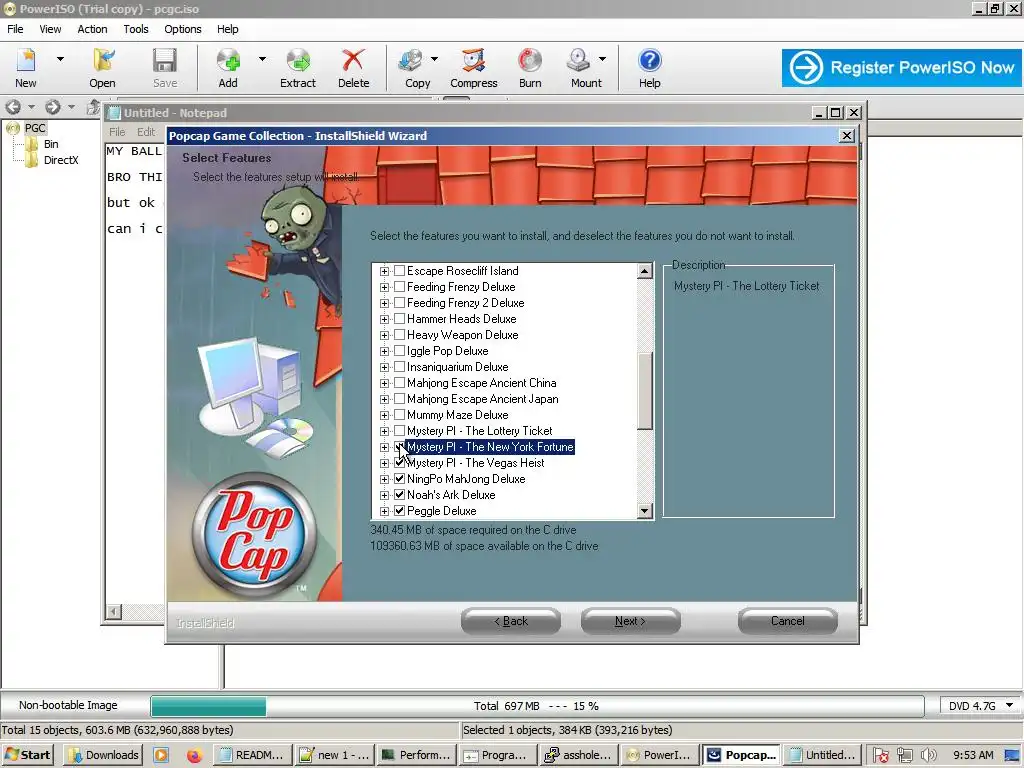The width and height of the screenshot is (1024, 768).
Task: Open the Notepad Edit menu
Action: (x=146, y=132)
